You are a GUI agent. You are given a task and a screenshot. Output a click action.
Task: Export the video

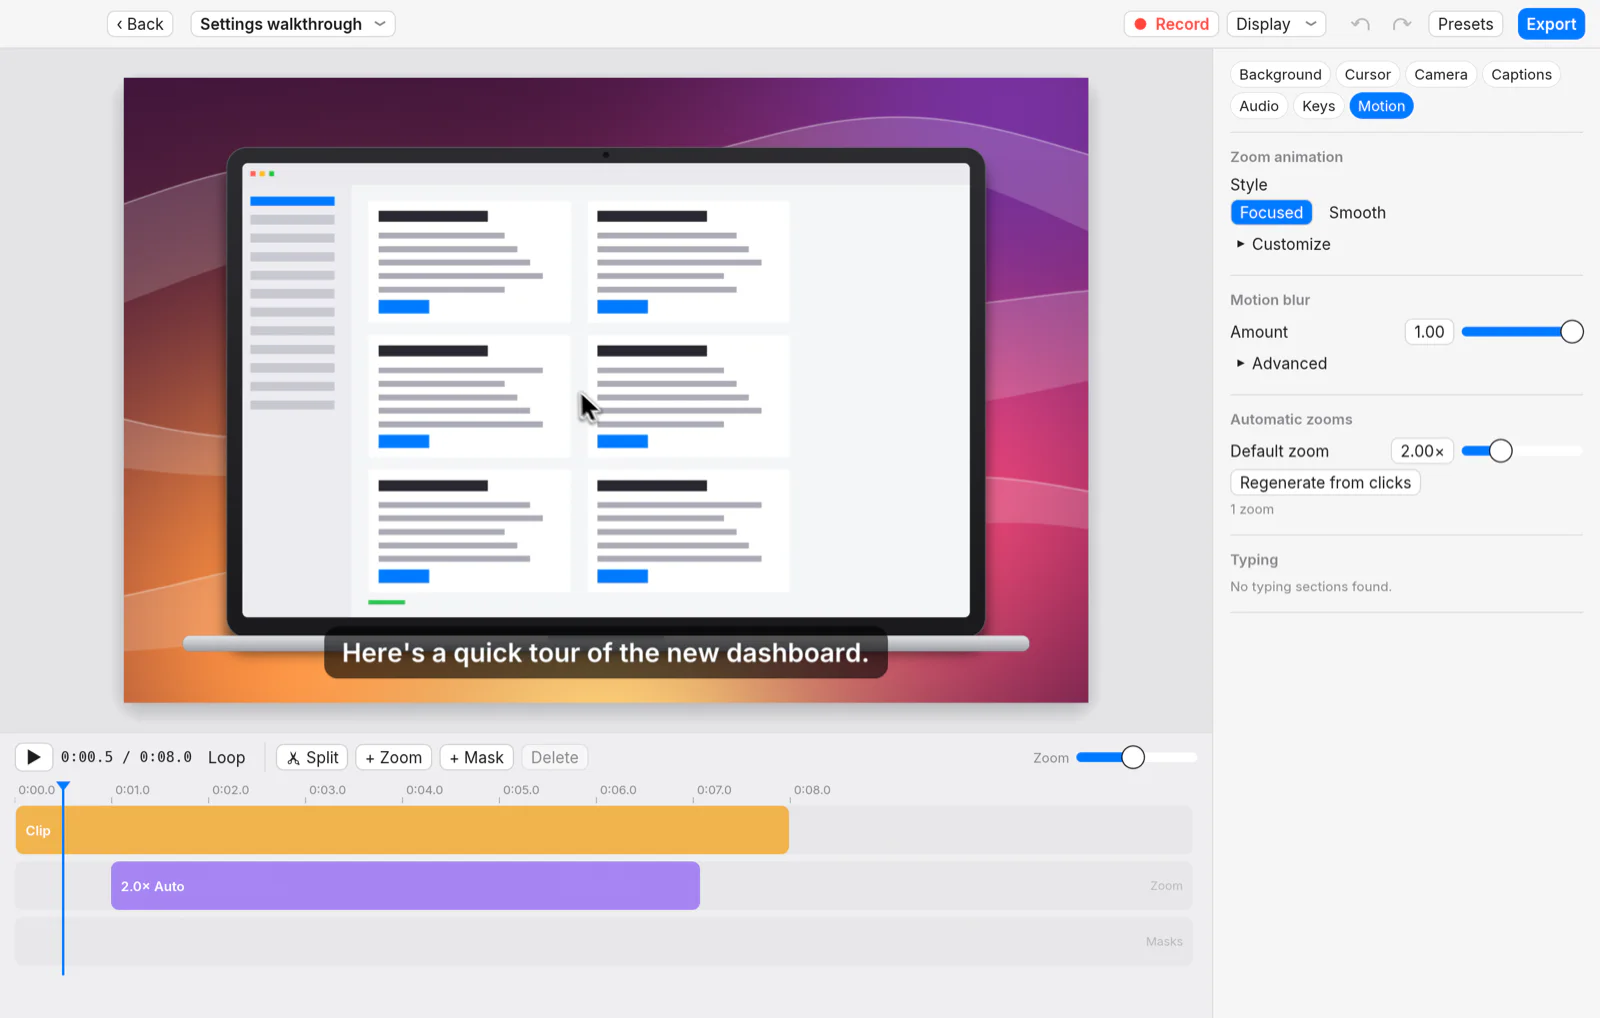[1551, 24]
